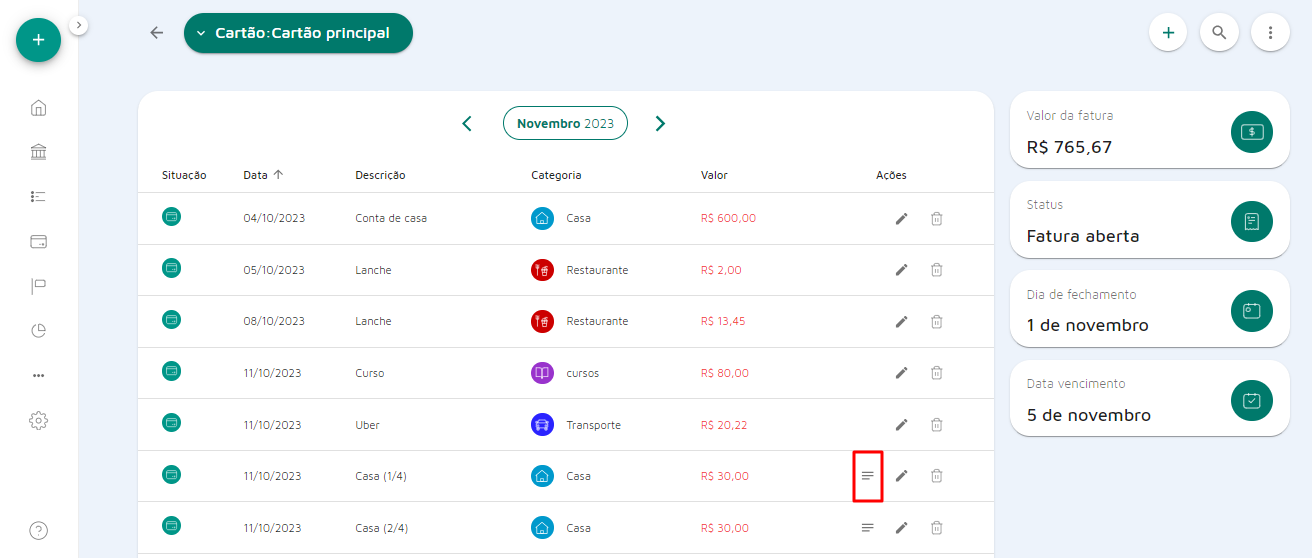Delete the Conta de casa expense
The image size is (1312, 558).
point(937,218)
